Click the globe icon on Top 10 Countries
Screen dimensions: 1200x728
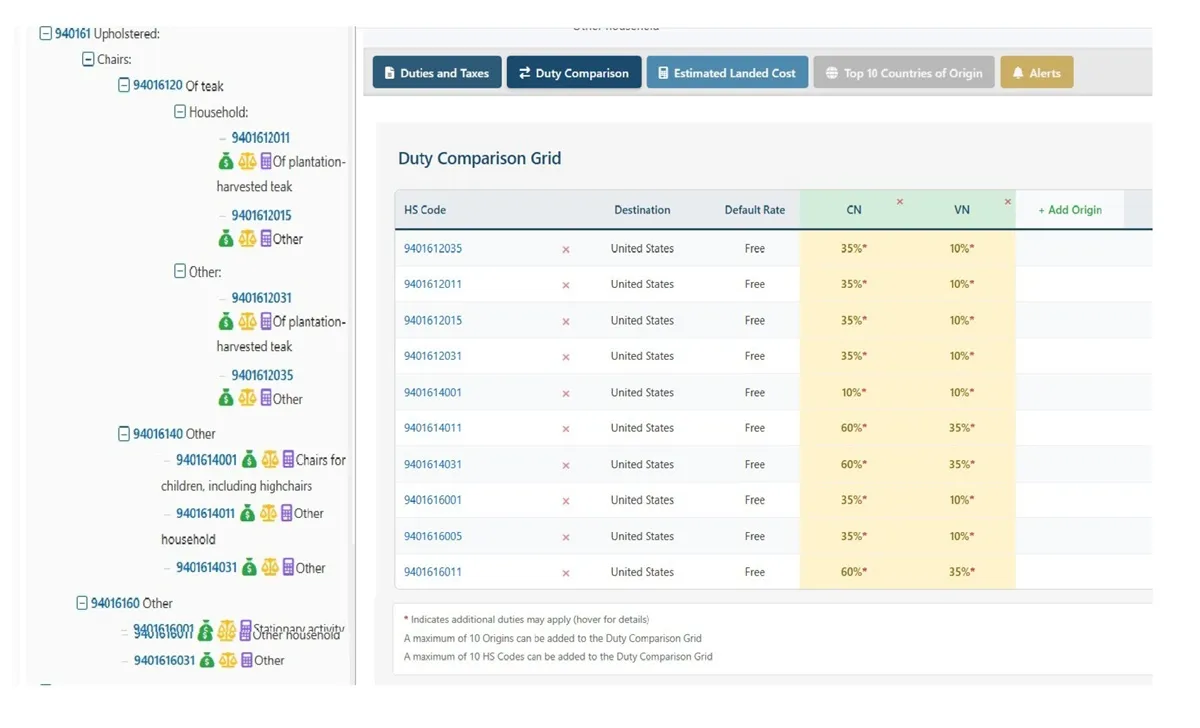[832, 71]
